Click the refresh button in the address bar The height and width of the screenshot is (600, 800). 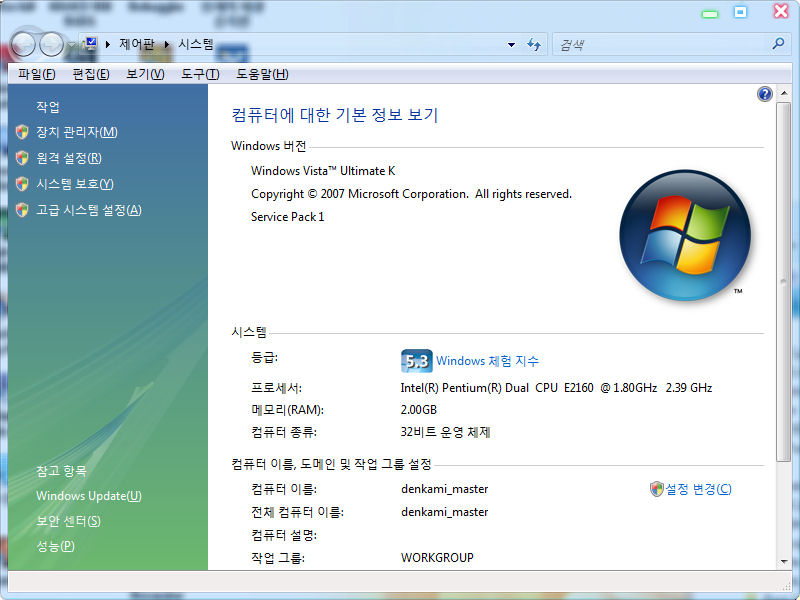coord(534,45)
